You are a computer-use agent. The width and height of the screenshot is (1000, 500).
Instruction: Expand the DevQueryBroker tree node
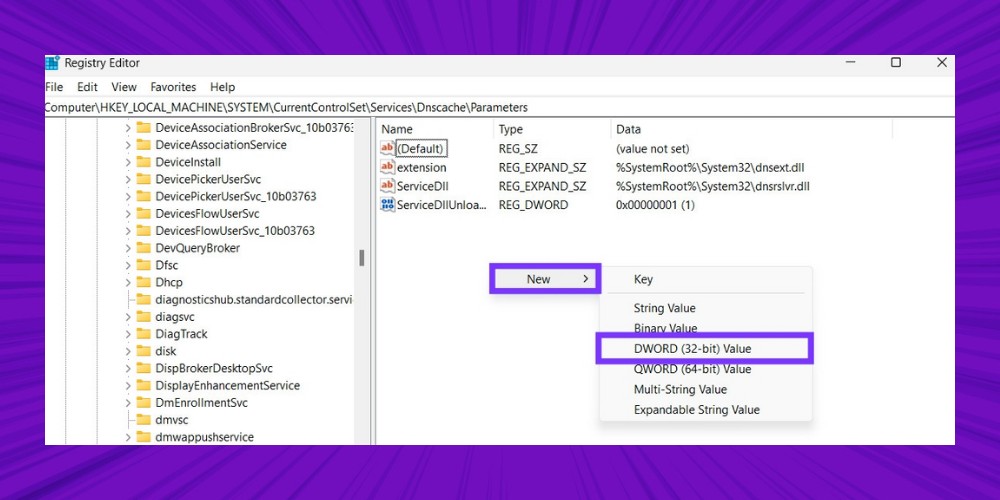click(x=128, y=248)
